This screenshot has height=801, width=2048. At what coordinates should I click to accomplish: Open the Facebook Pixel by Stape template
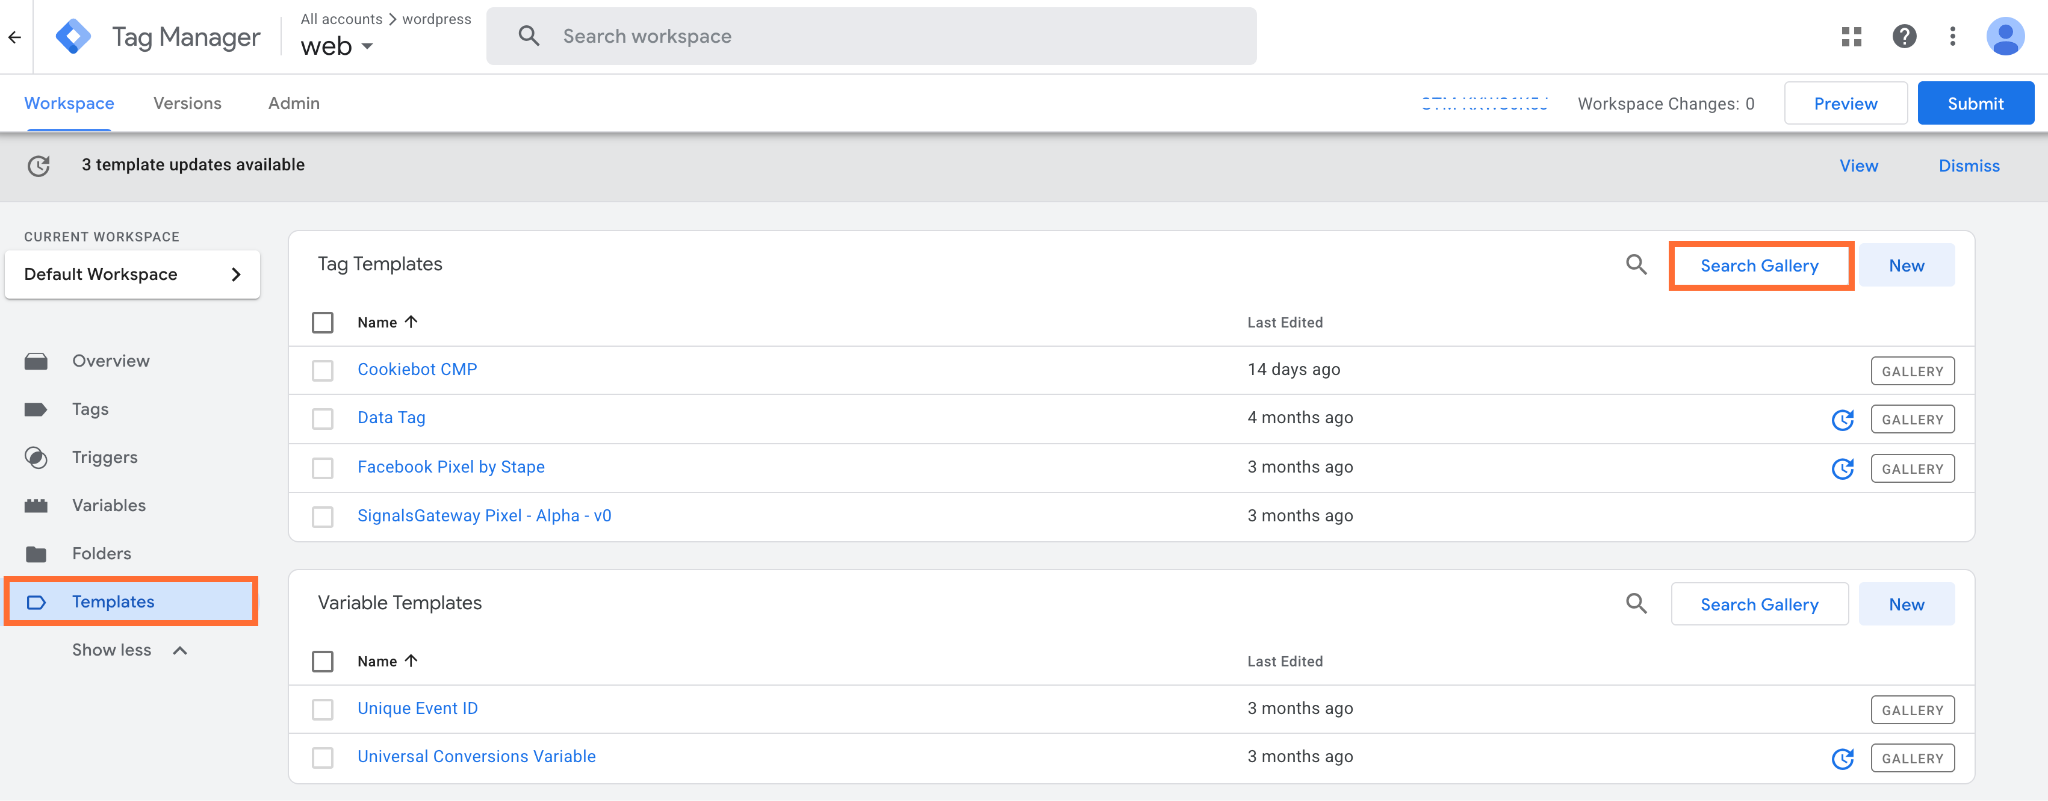(x=451, y=466)
